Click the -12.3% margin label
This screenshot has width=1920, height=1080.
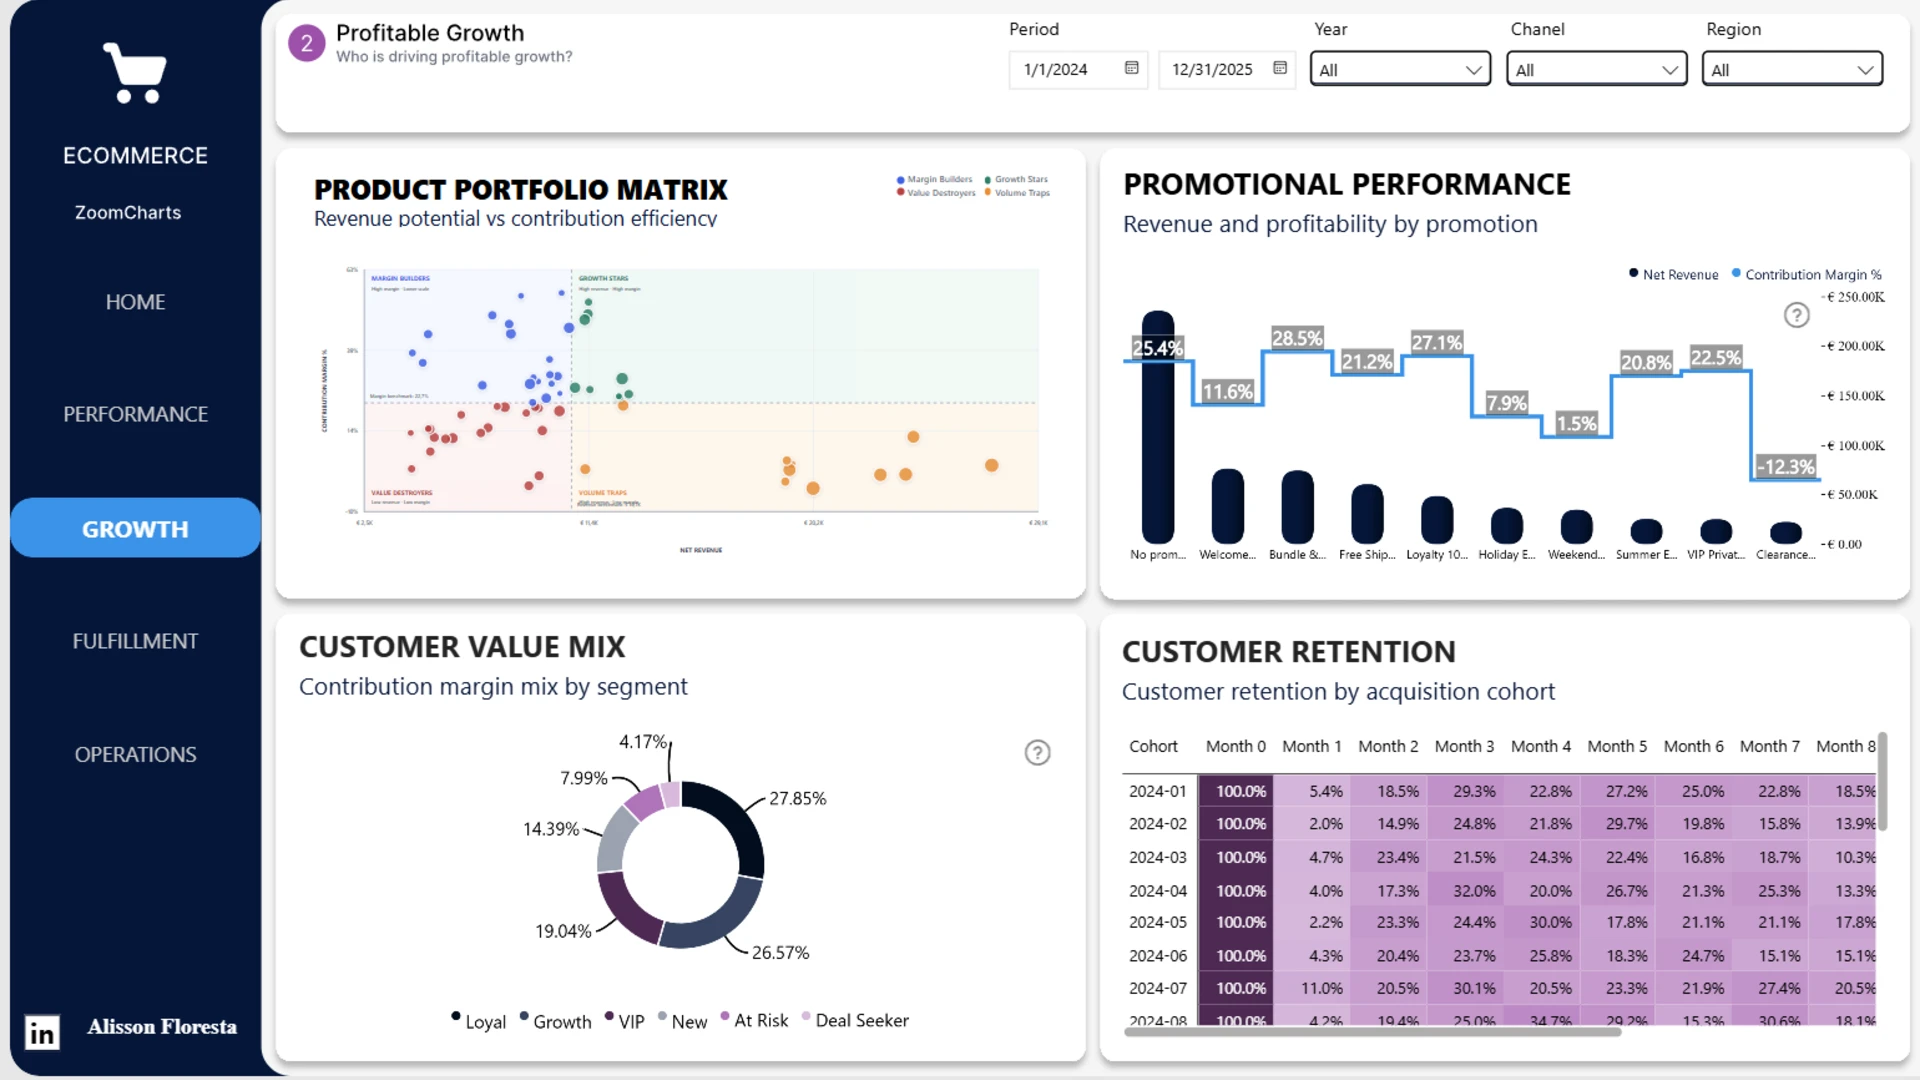1785,466
